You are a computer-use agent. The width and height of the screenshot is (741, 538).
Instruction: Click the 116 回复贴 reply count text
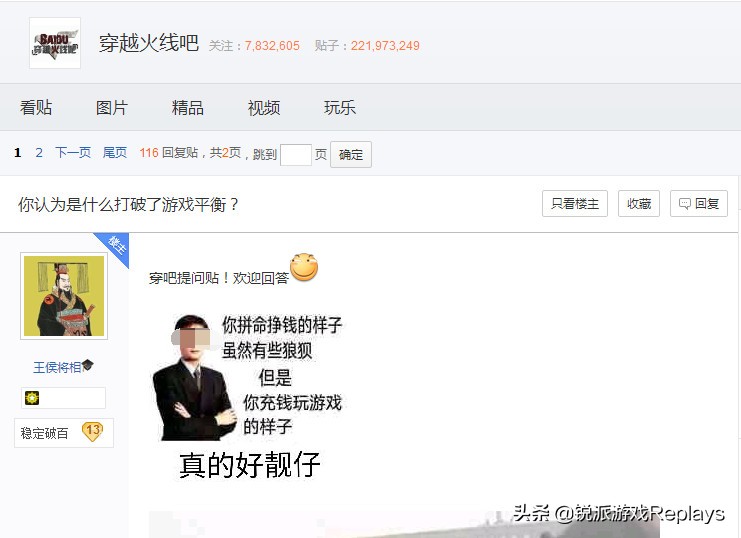click(x=168, y=153)
